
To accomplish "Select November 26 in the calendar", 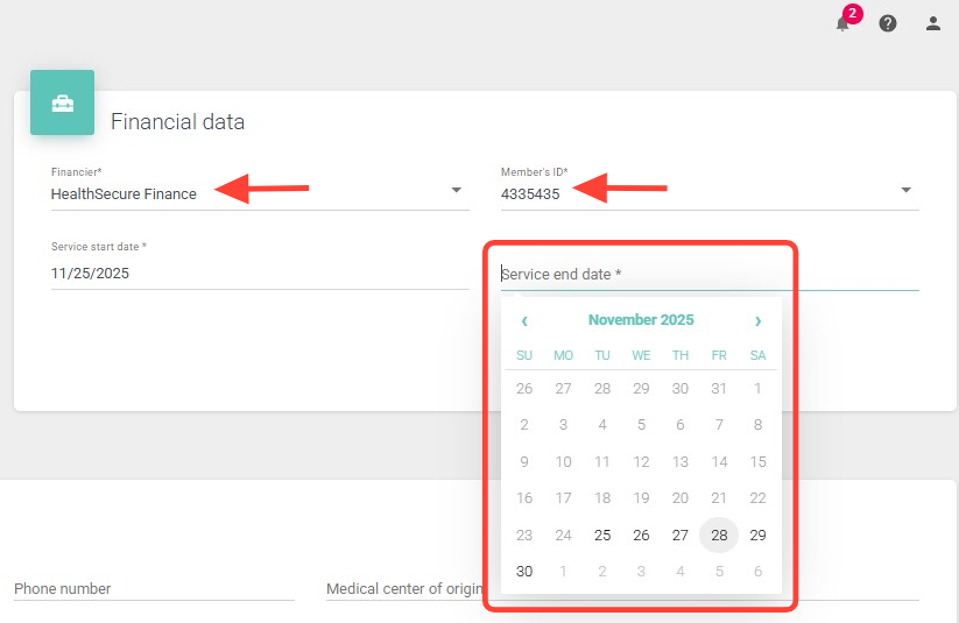I will click(641, 535).
